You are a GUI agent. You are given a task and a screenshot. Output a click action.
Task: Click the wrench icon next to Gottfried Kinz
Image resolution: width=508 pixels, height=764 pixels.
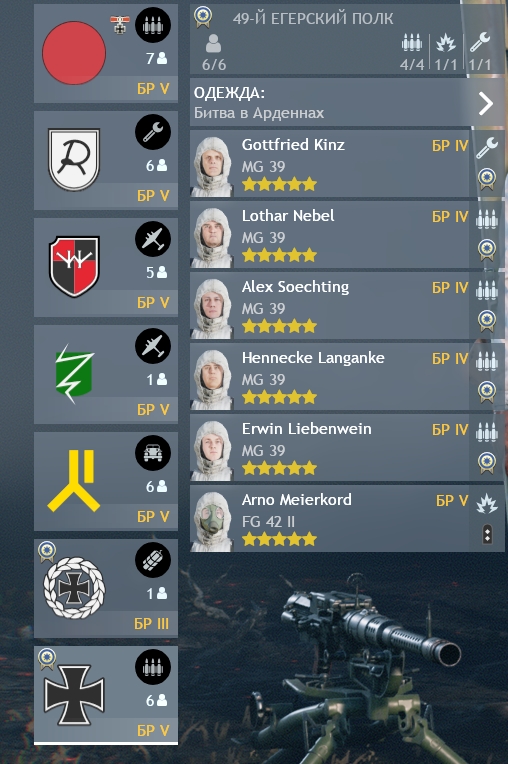487,148
